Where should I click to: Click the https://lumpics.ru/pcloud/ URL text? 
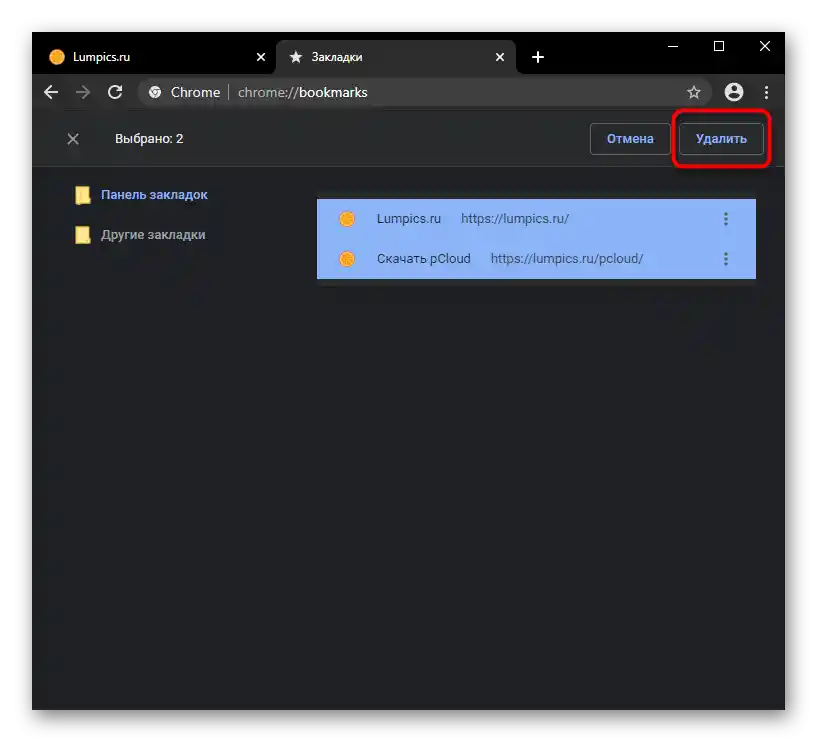tap(567, 259)
